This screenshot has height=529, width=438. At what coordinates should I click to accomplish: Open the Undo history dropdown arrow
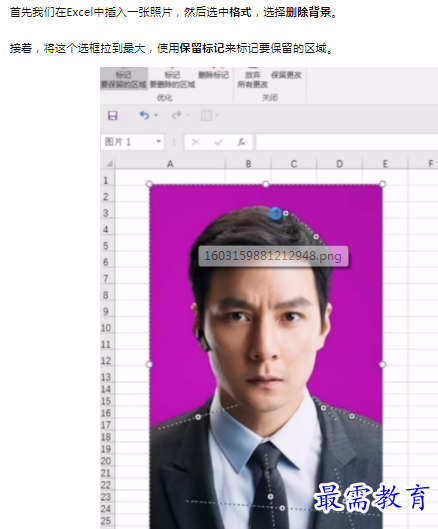point(156,115)
